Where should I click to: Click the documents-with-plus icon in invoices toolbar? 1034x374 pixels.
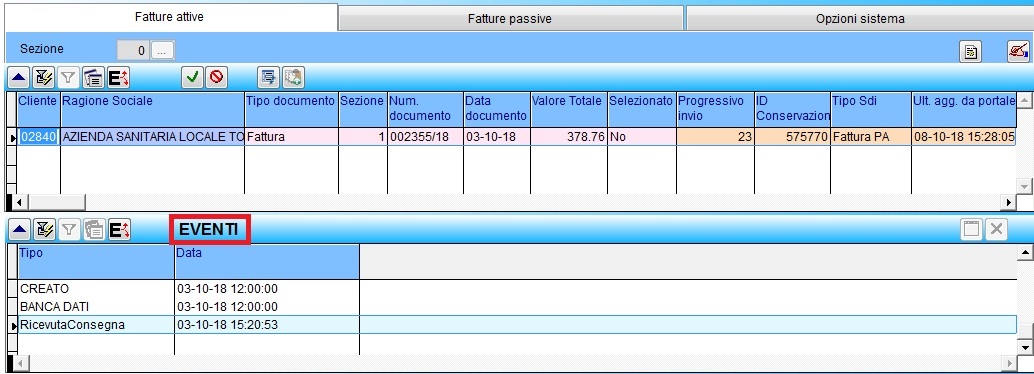293,78
